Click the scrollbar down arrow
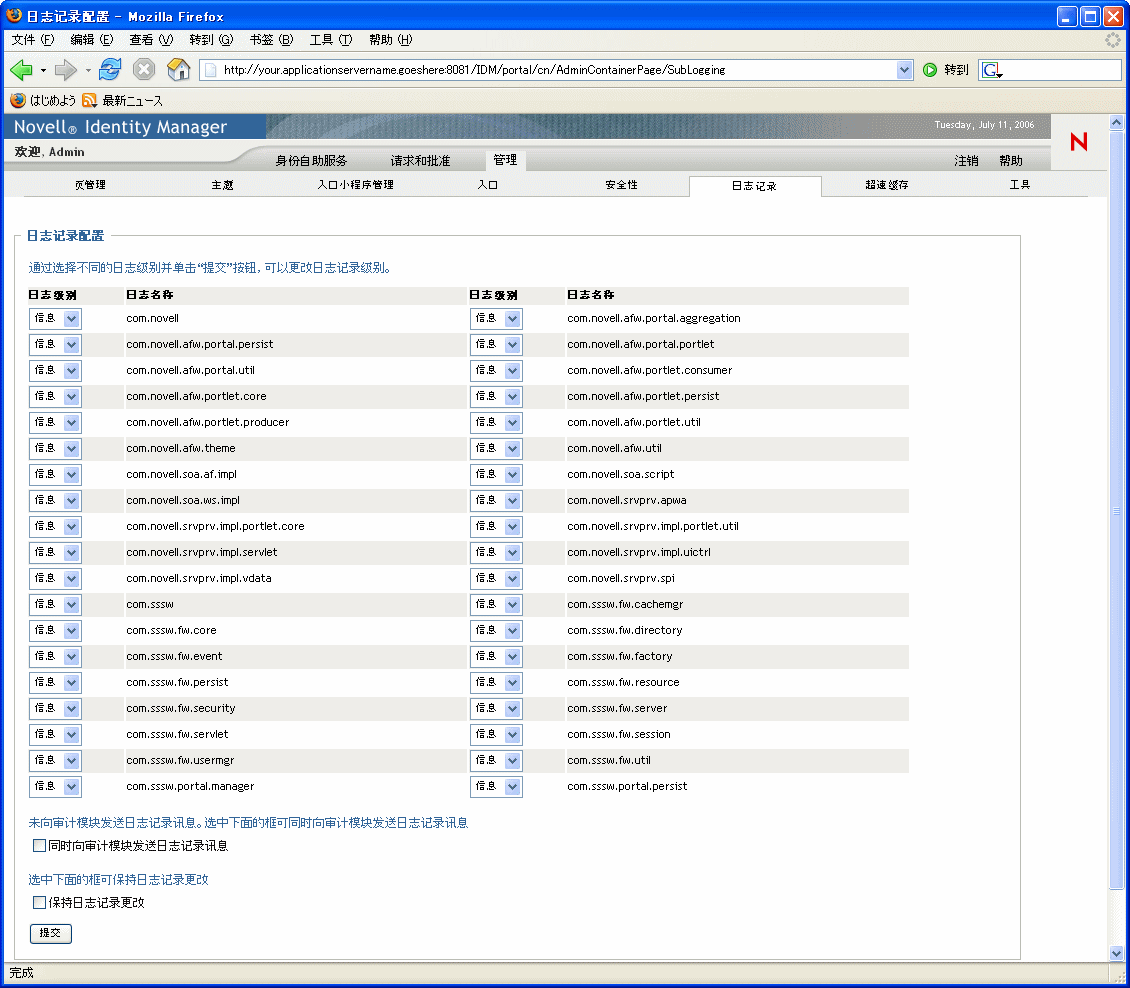Screen dimensions: 1130x988 click(1116, 953)
